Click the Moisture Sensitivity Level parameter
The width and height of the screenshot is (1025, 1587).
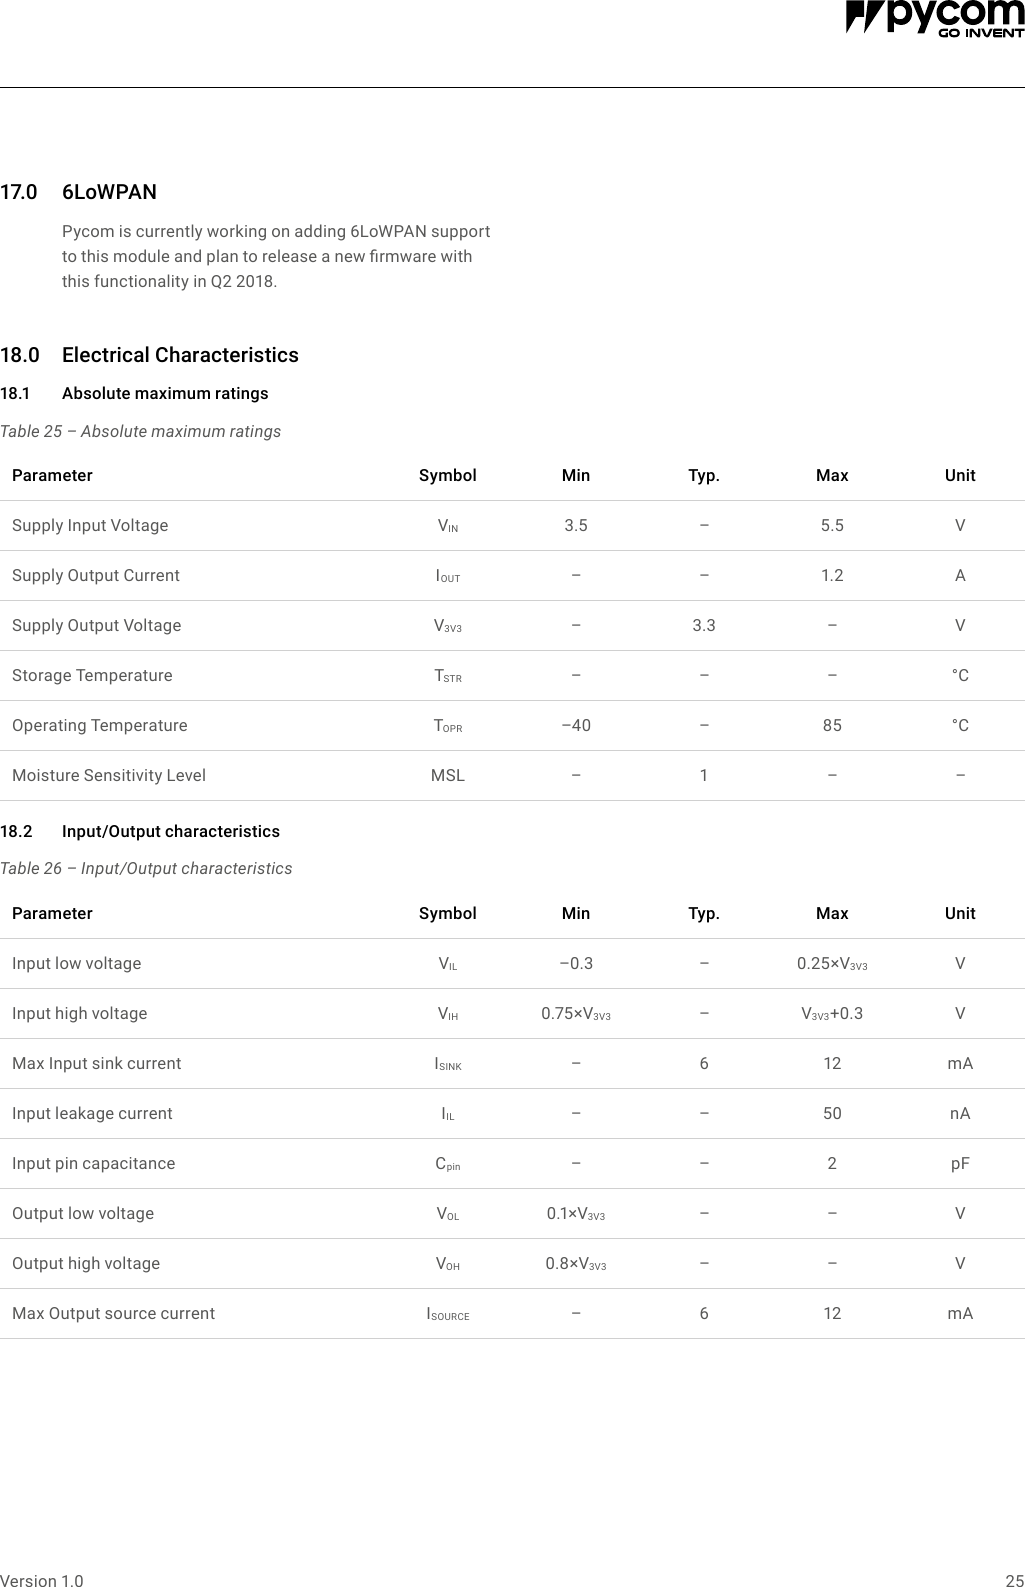point(109,775)
